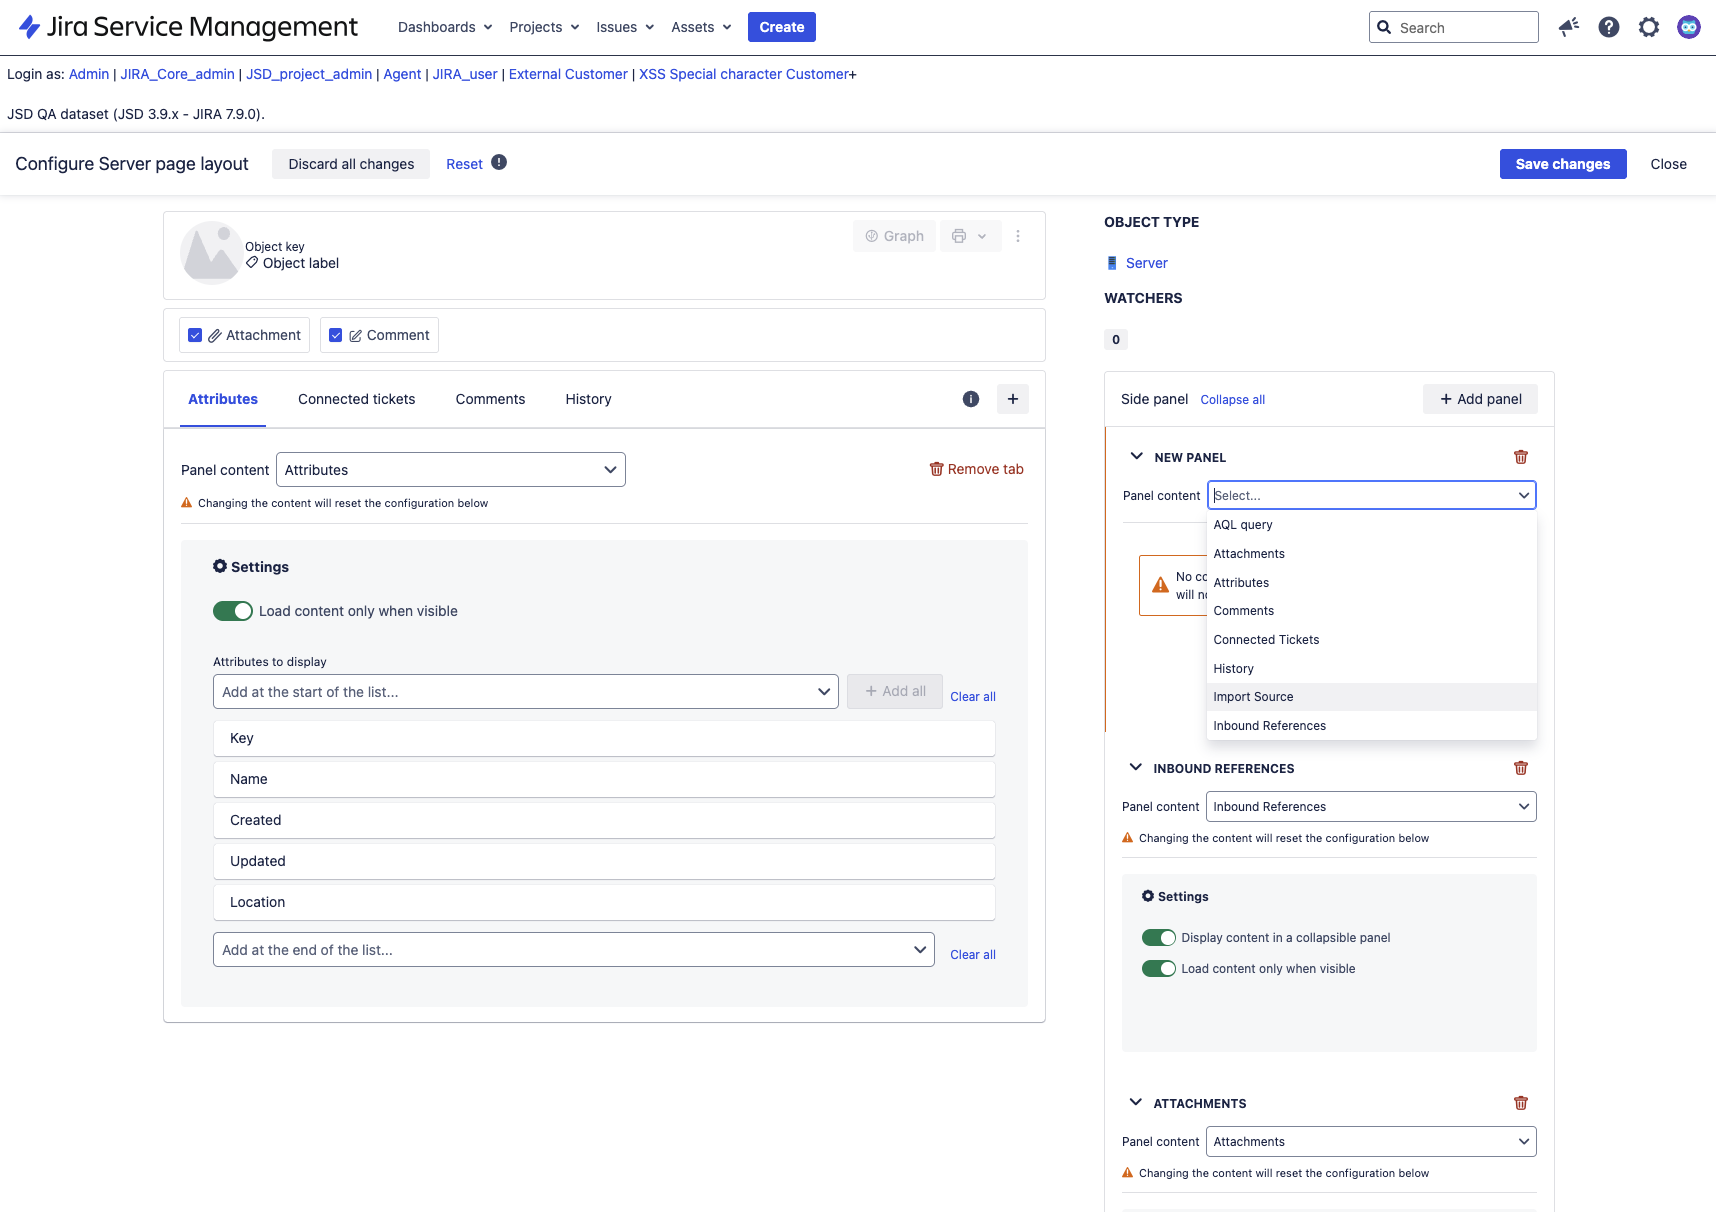Click the New Panel Select input field

click(1371, 495)
